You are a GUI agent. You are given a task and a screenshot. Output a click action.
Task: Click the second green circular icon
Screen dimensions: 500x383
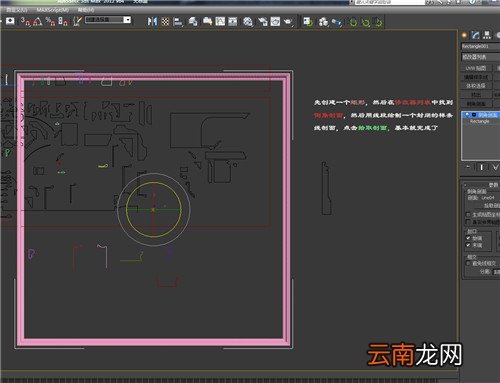tap(366, 22)
